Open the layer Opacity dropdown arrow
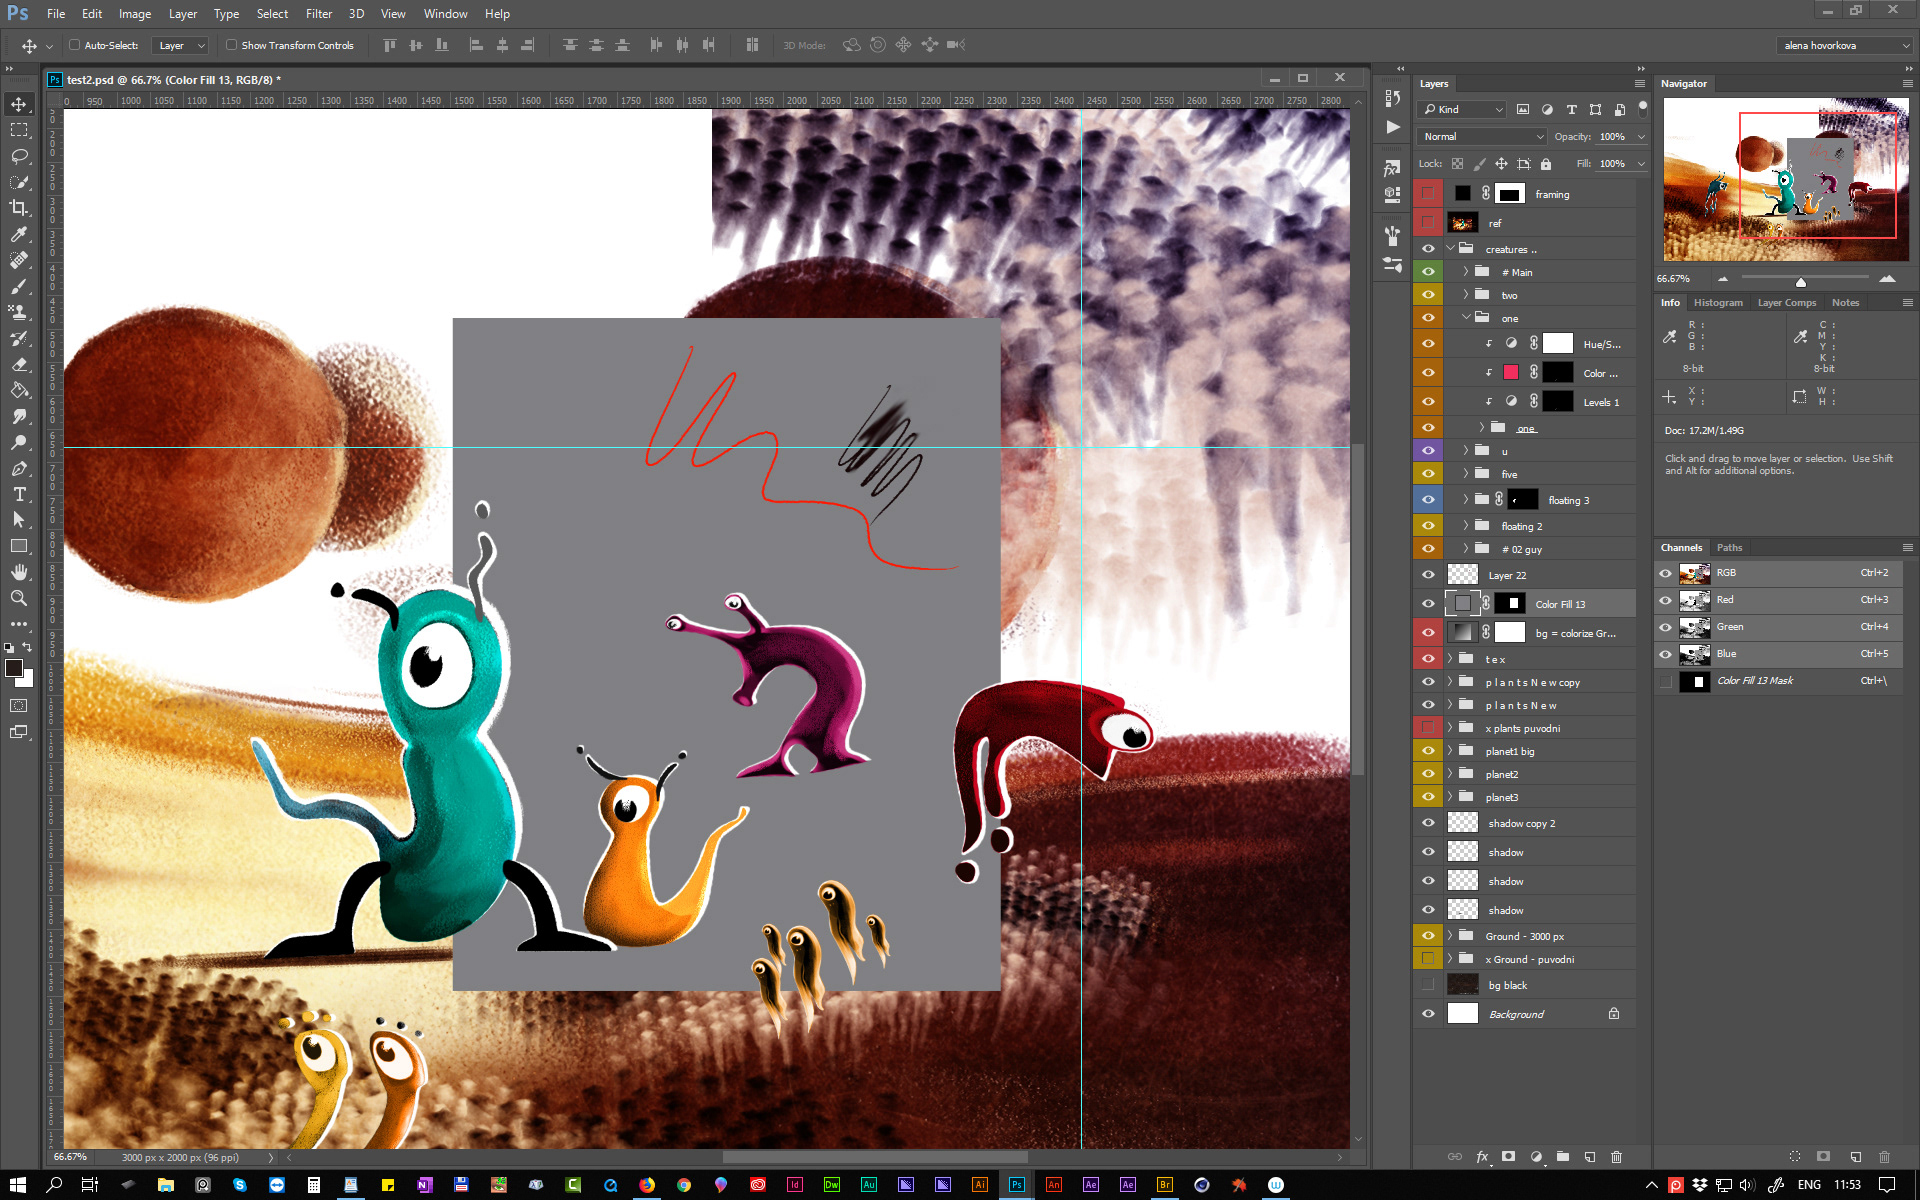The height and width of the screenshot is (1200, 1920). coord(1641,137)
